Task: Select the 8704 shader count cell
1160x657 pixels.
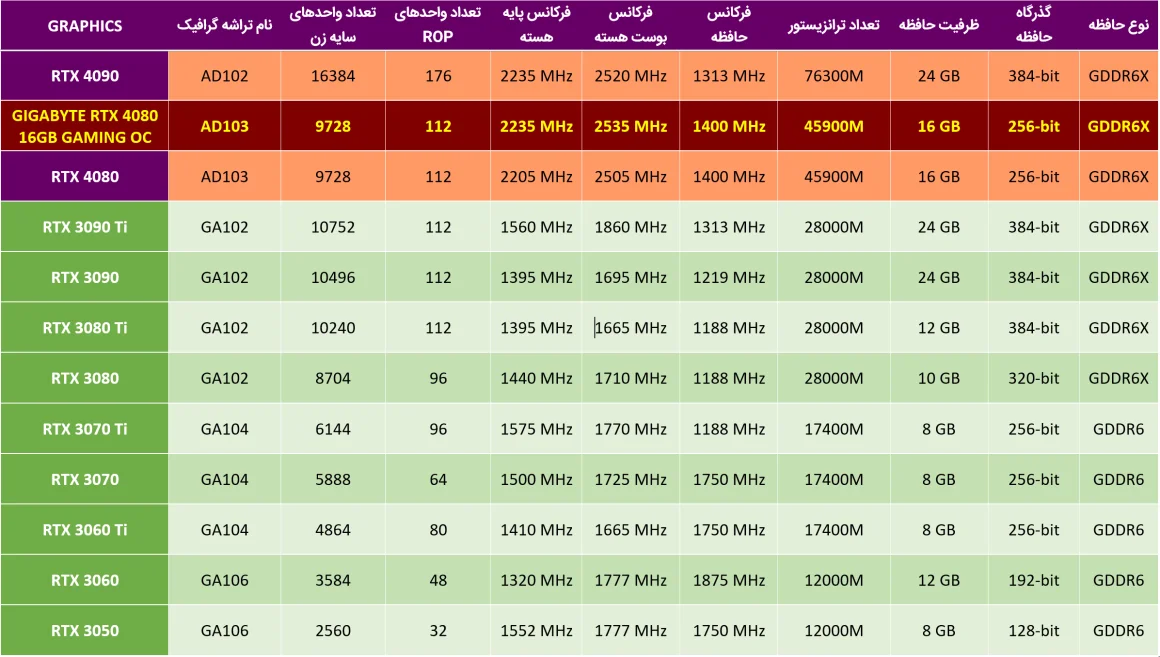Action: point(333,378)
